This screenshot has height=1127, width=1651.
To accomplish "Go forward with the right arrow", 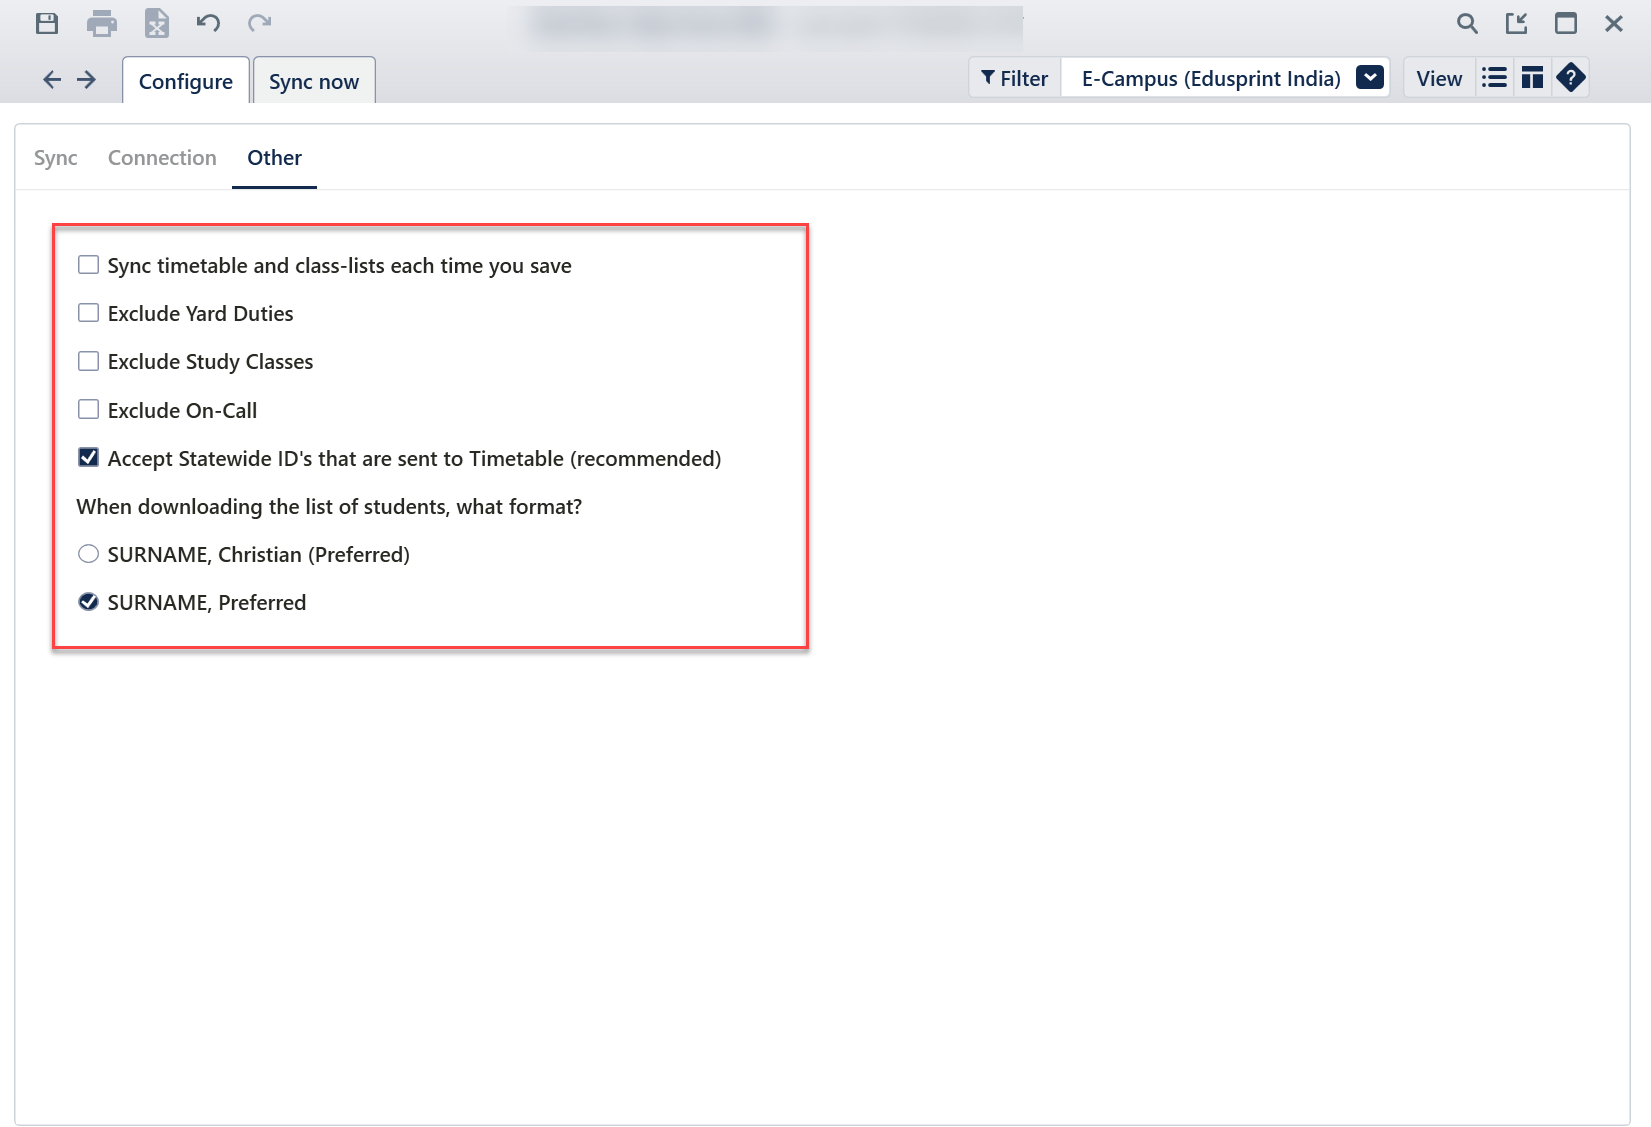I will click(87, 79).
